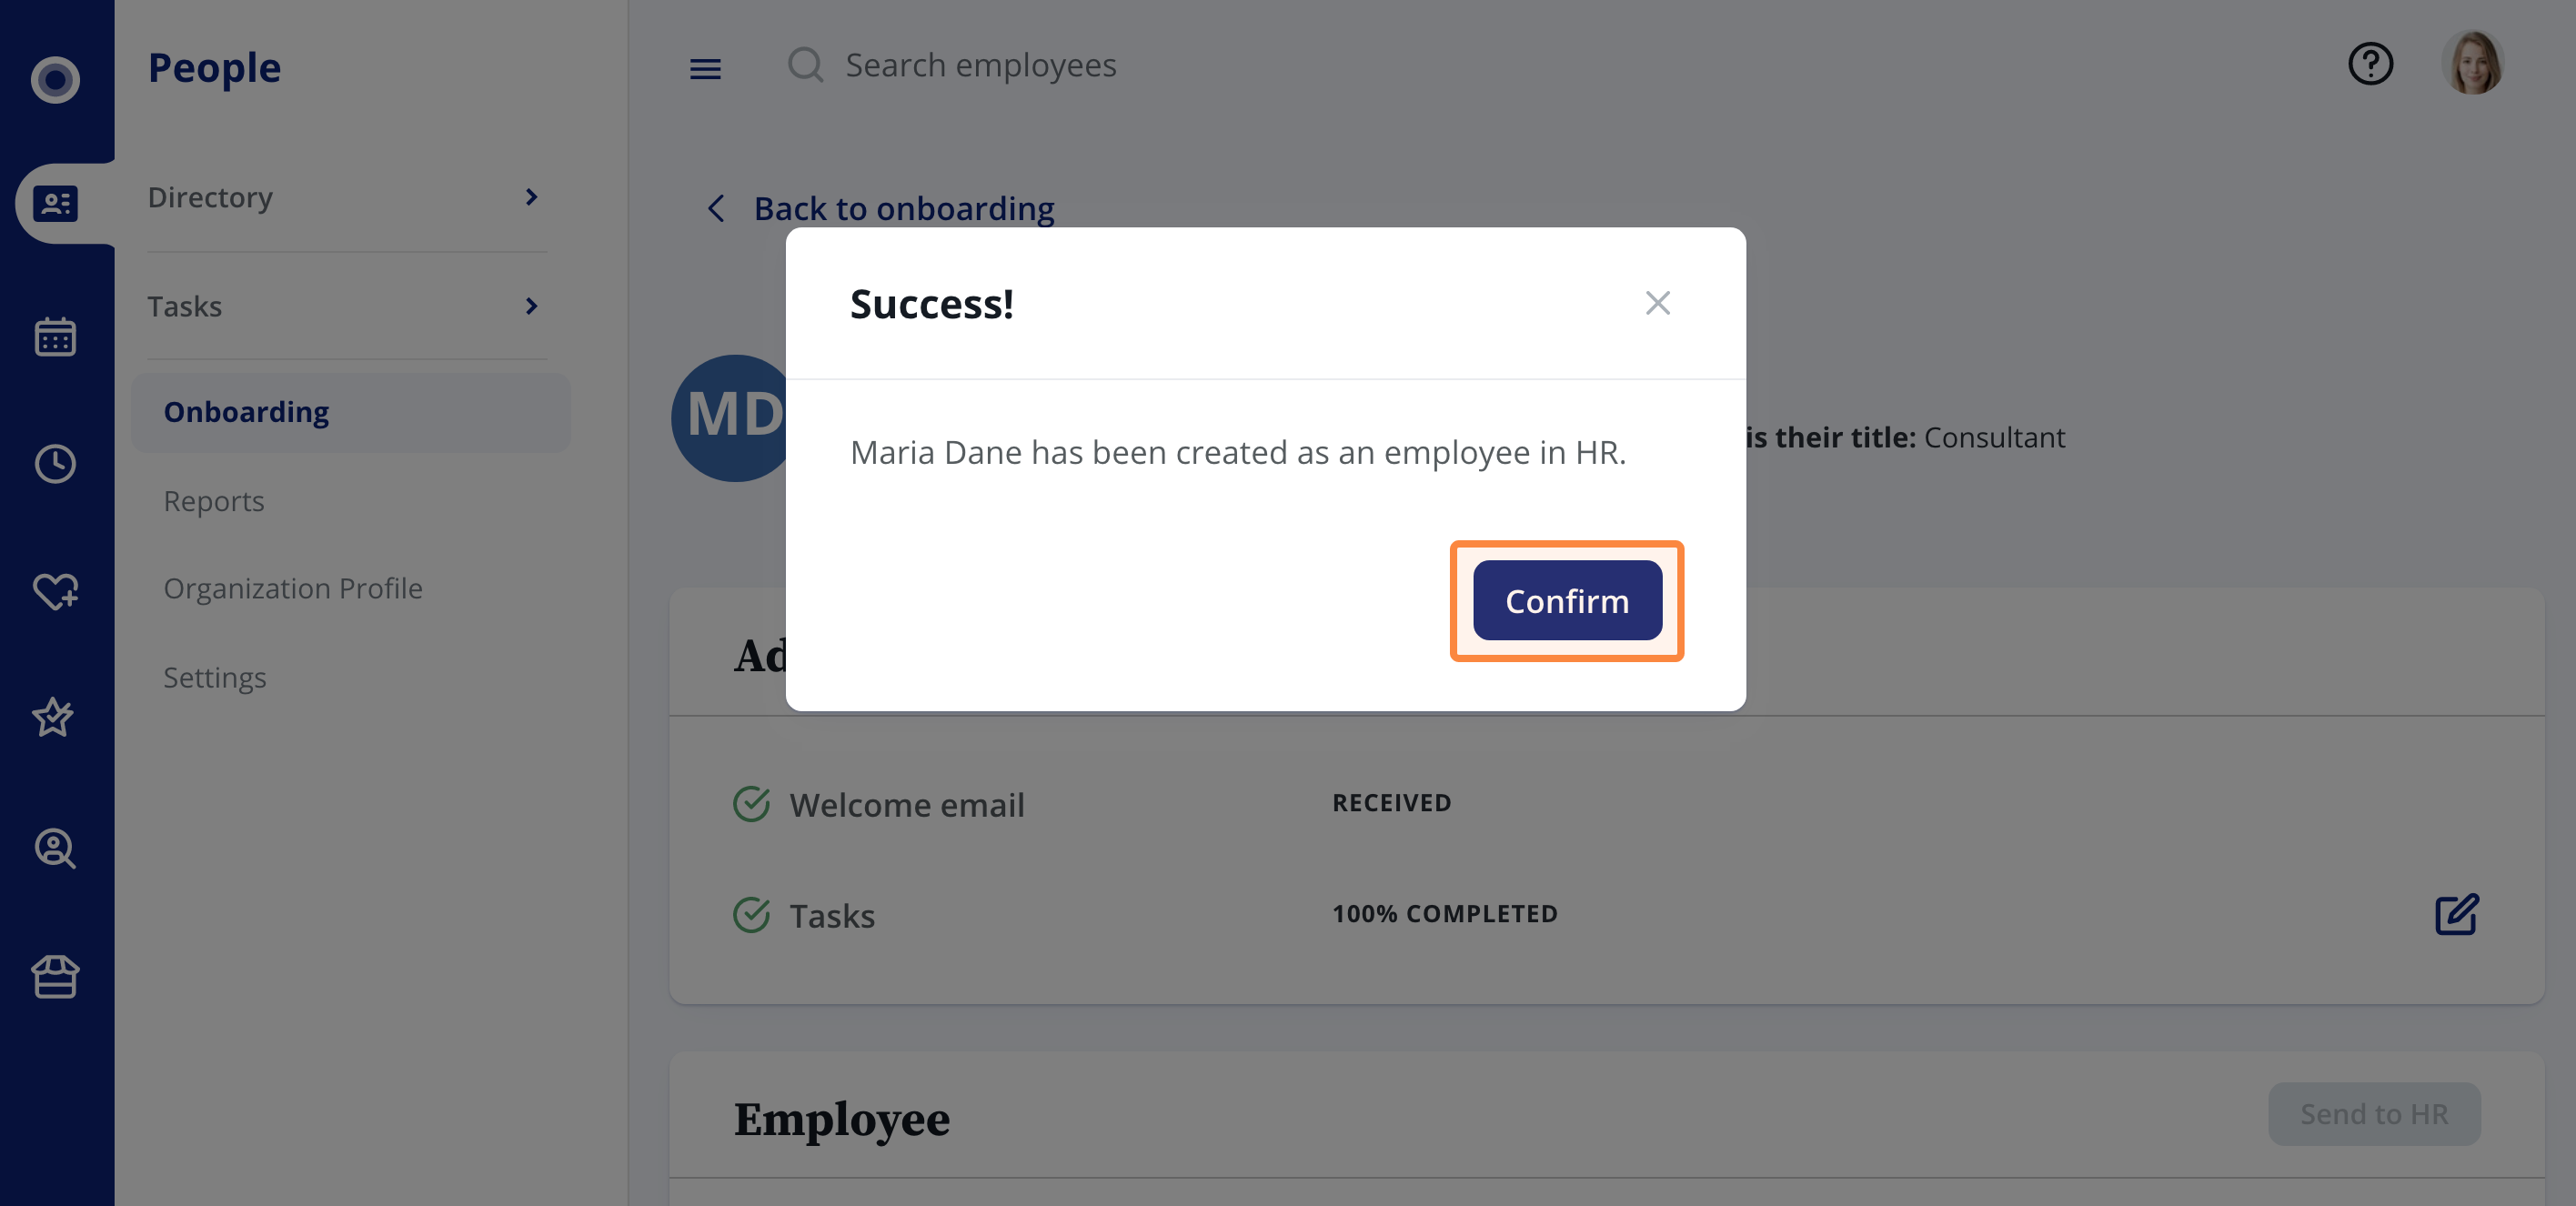Toggle the hamburger menu icon
The height and width of the screenshot is (1206, 2576).
(x=705, y=68)
